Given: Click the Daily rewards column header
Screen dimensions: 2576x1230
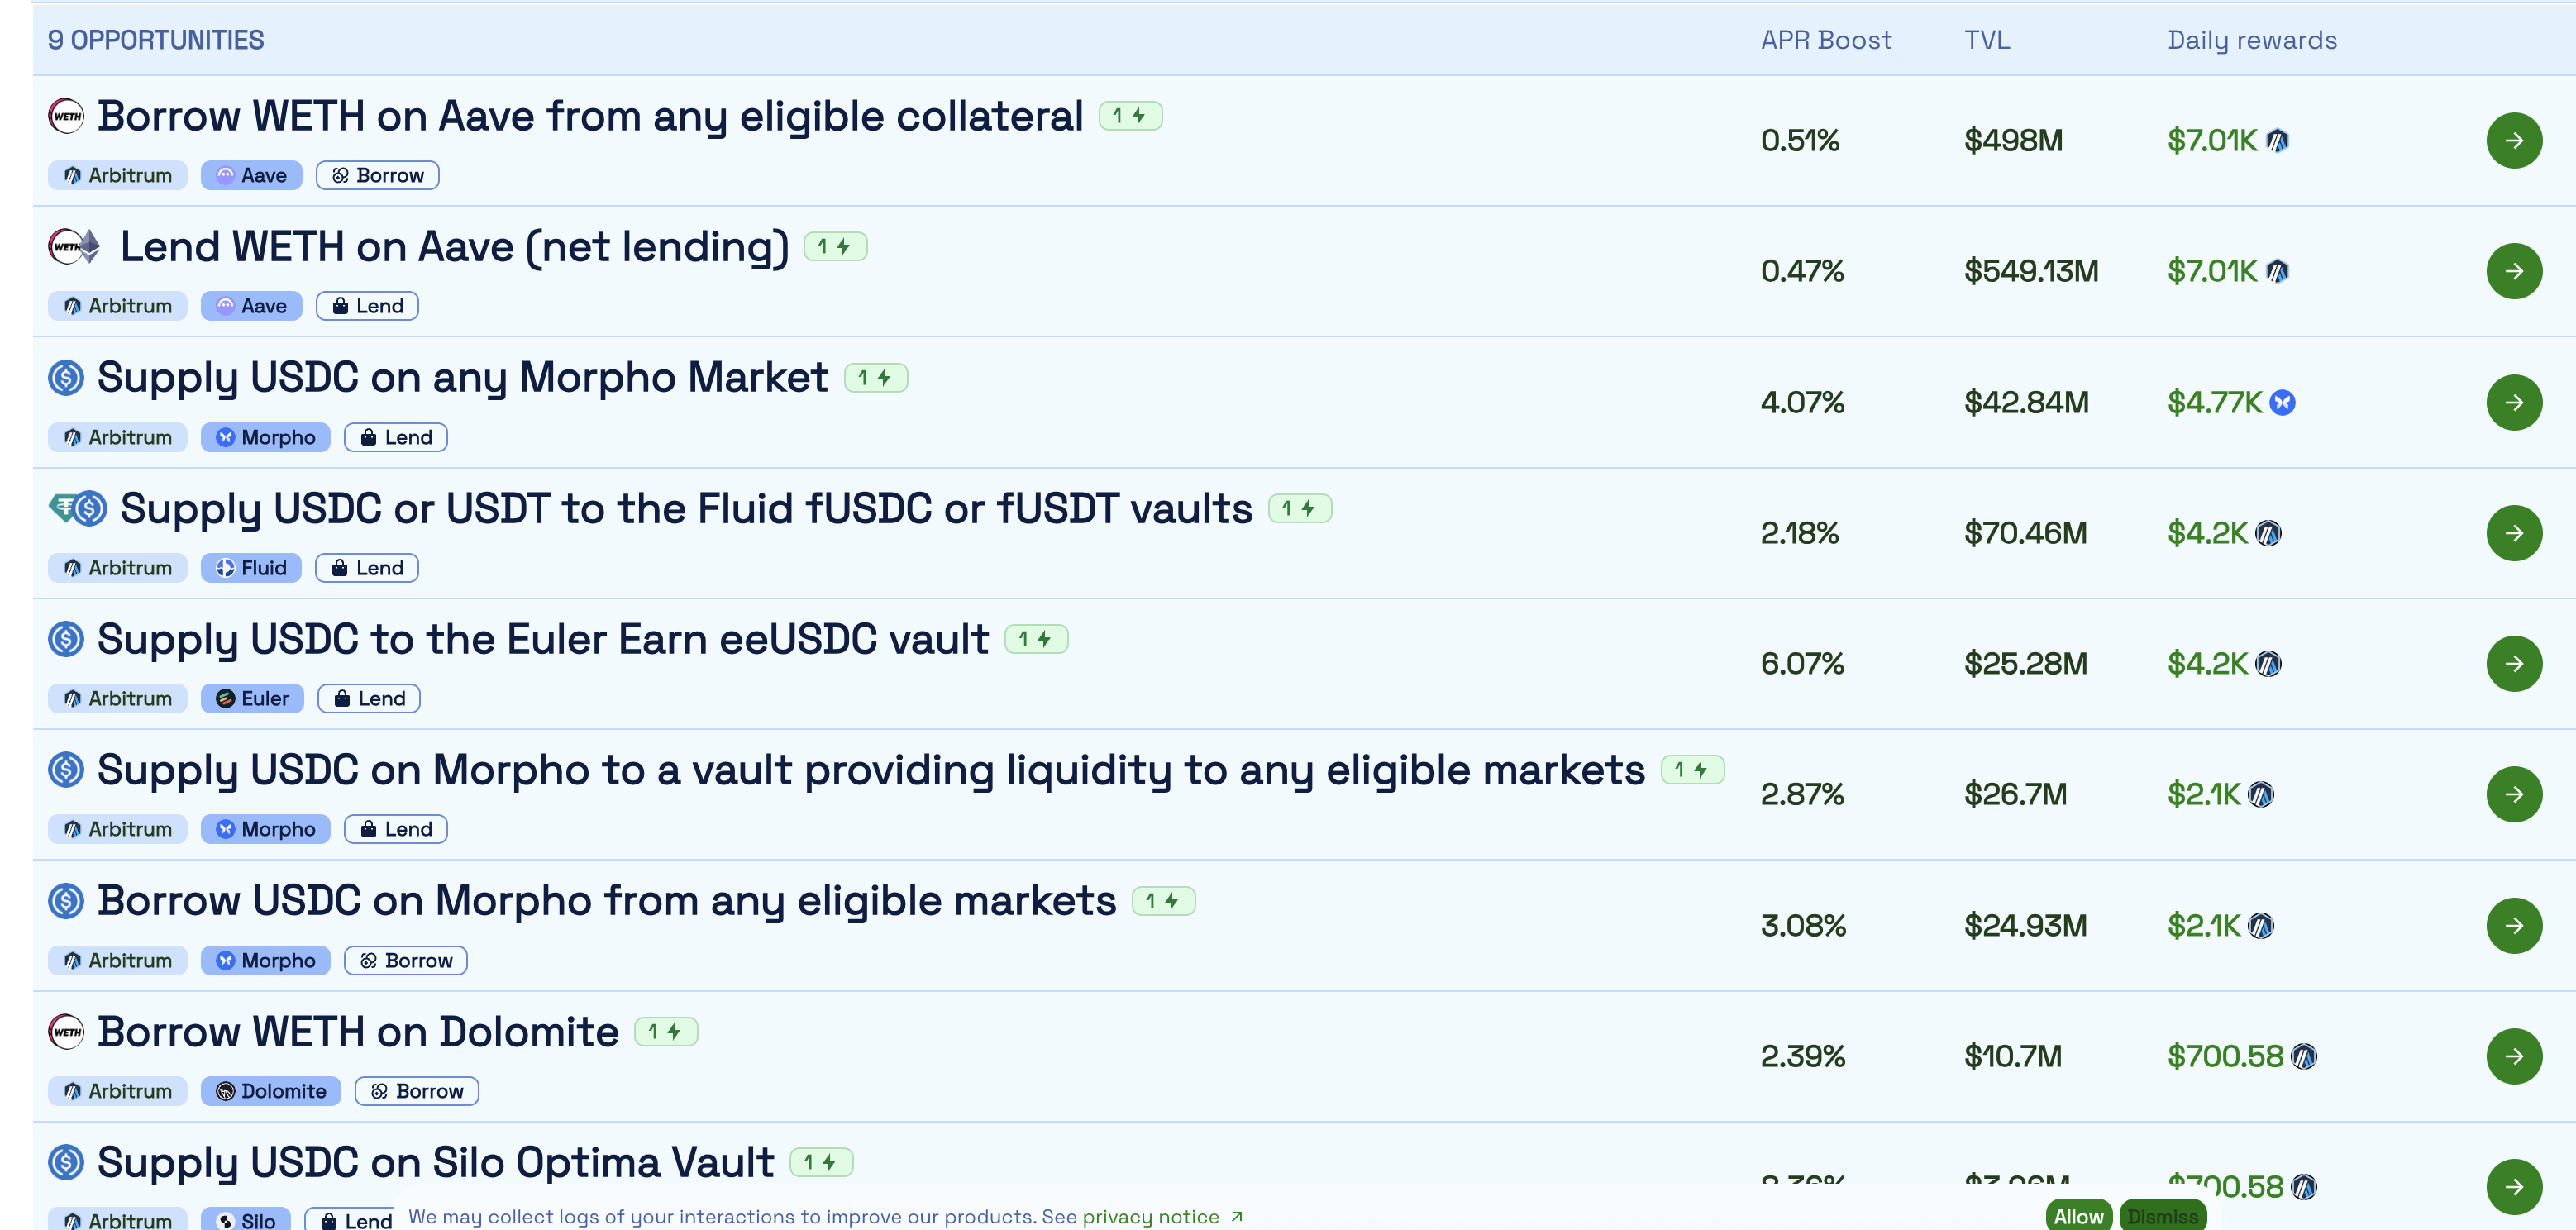Looking at the screenshot, I should [x=2251, y=40].
